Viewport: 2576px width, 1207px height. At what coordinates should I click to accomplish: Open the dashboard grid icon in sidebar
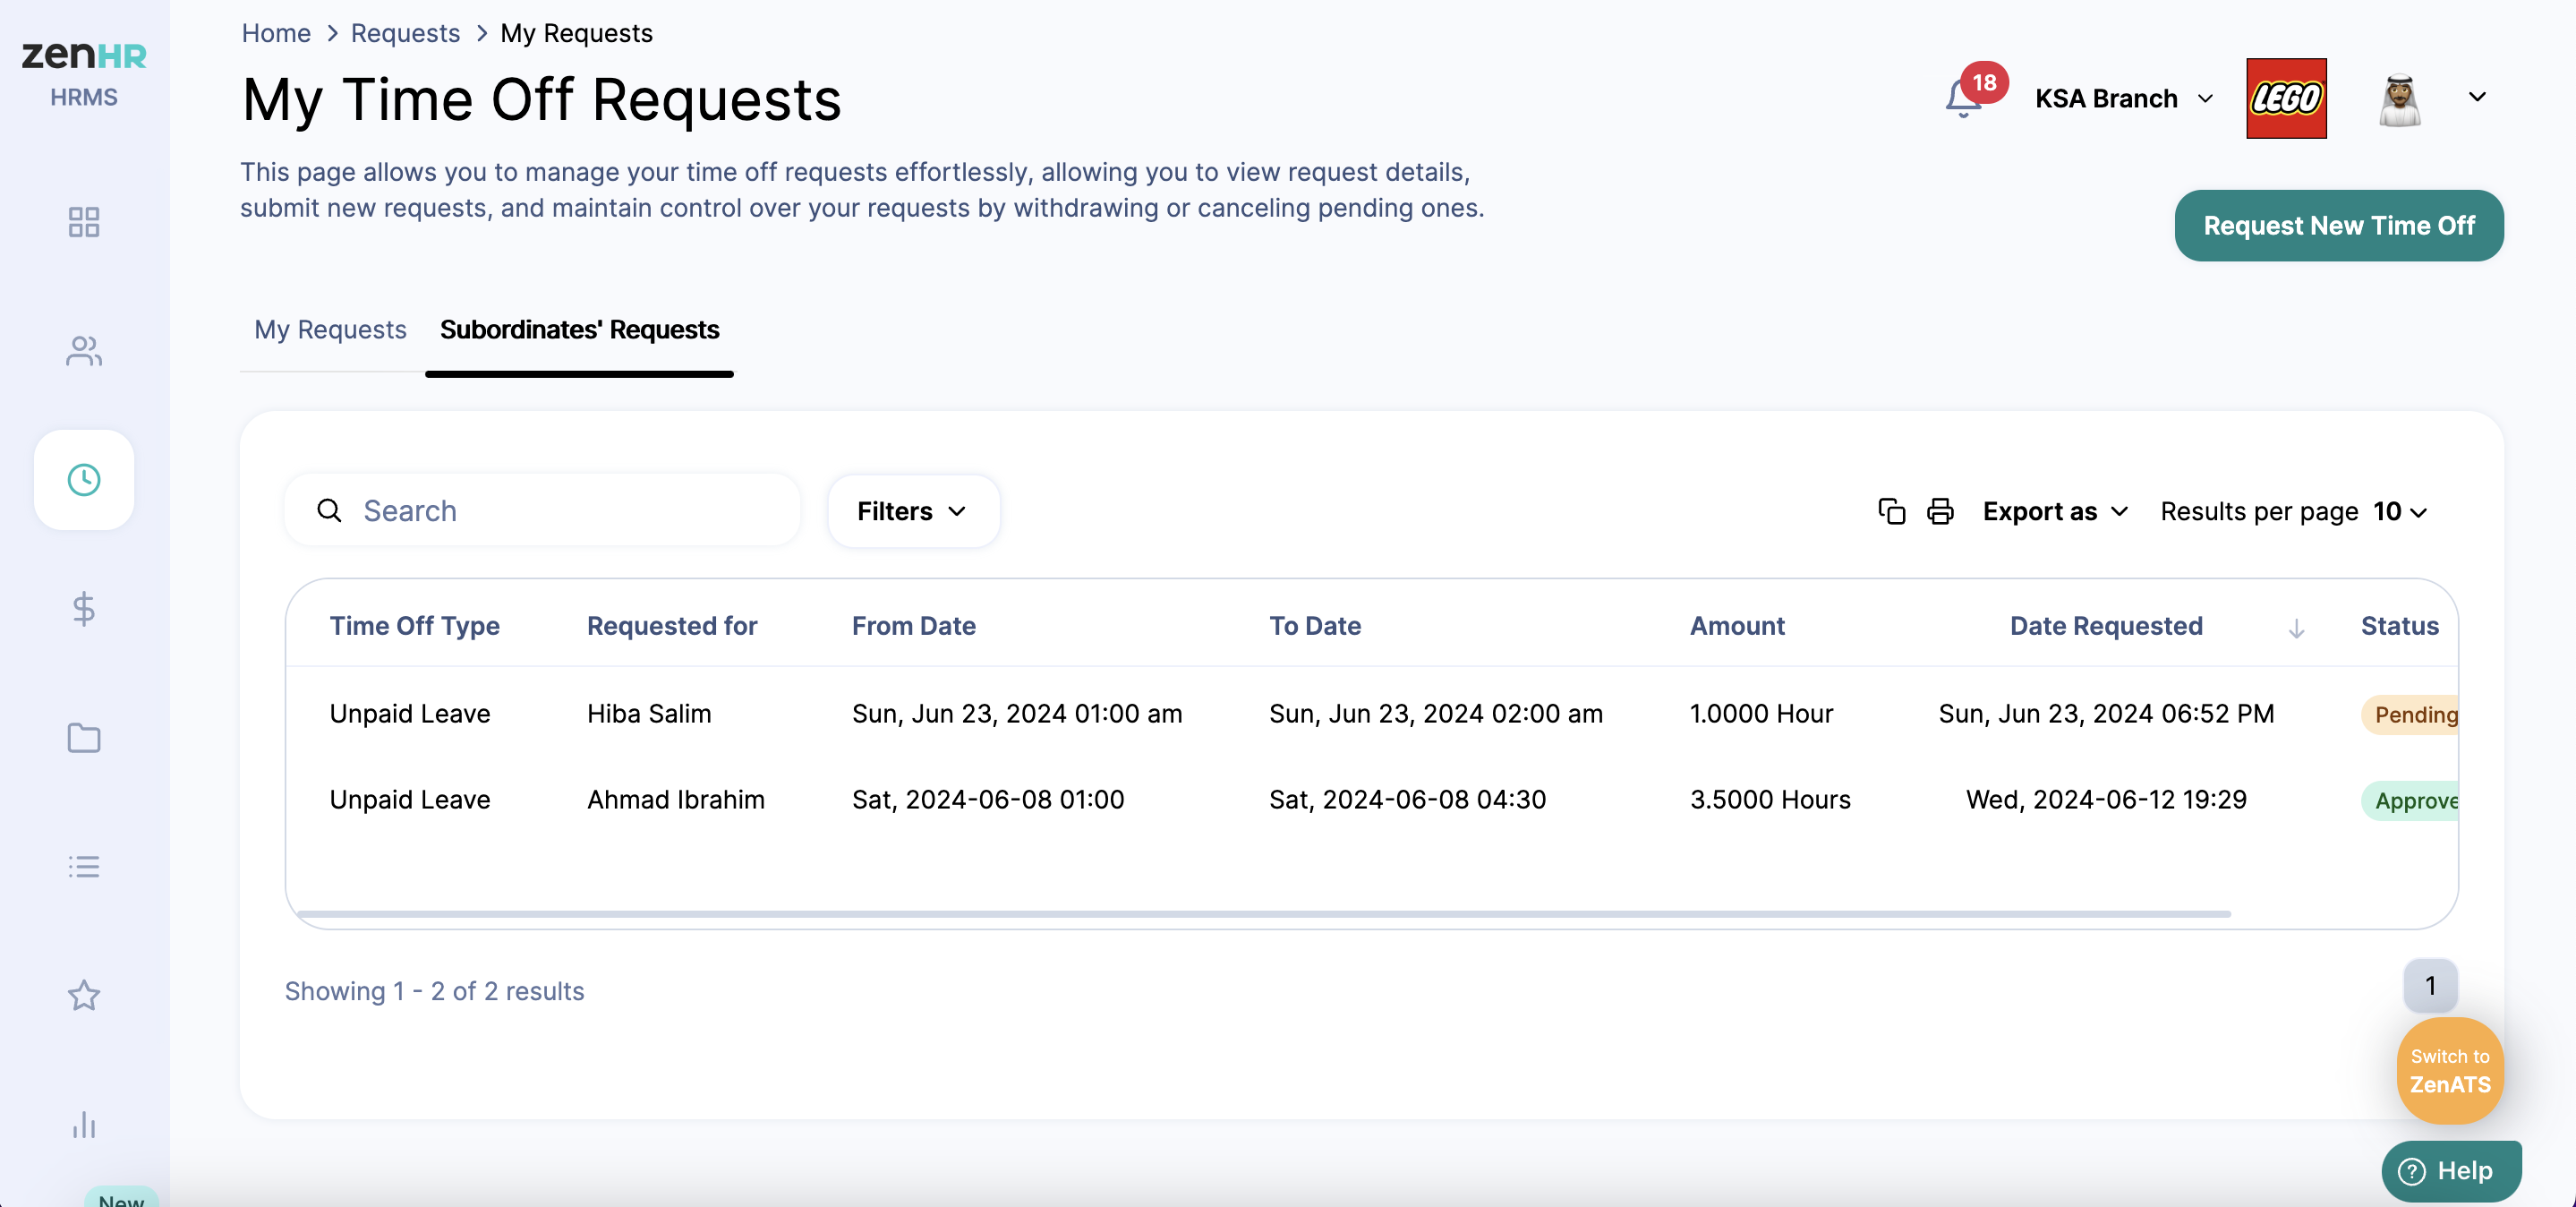[84, 222]
